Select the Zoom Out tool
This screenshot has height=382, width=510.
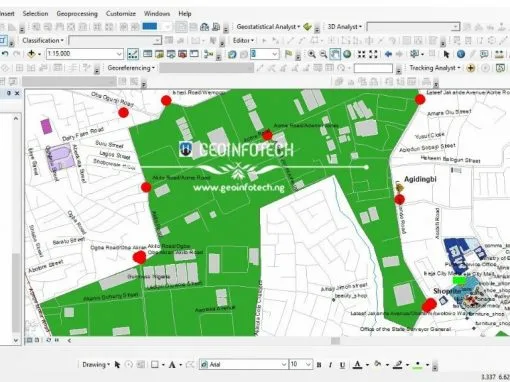[x=323, y=54]
